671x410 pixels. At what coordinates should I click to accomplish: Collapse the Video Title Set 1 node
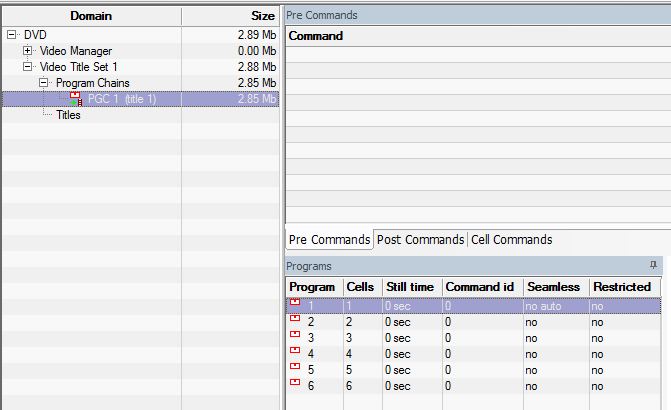(x=27, y=67)
